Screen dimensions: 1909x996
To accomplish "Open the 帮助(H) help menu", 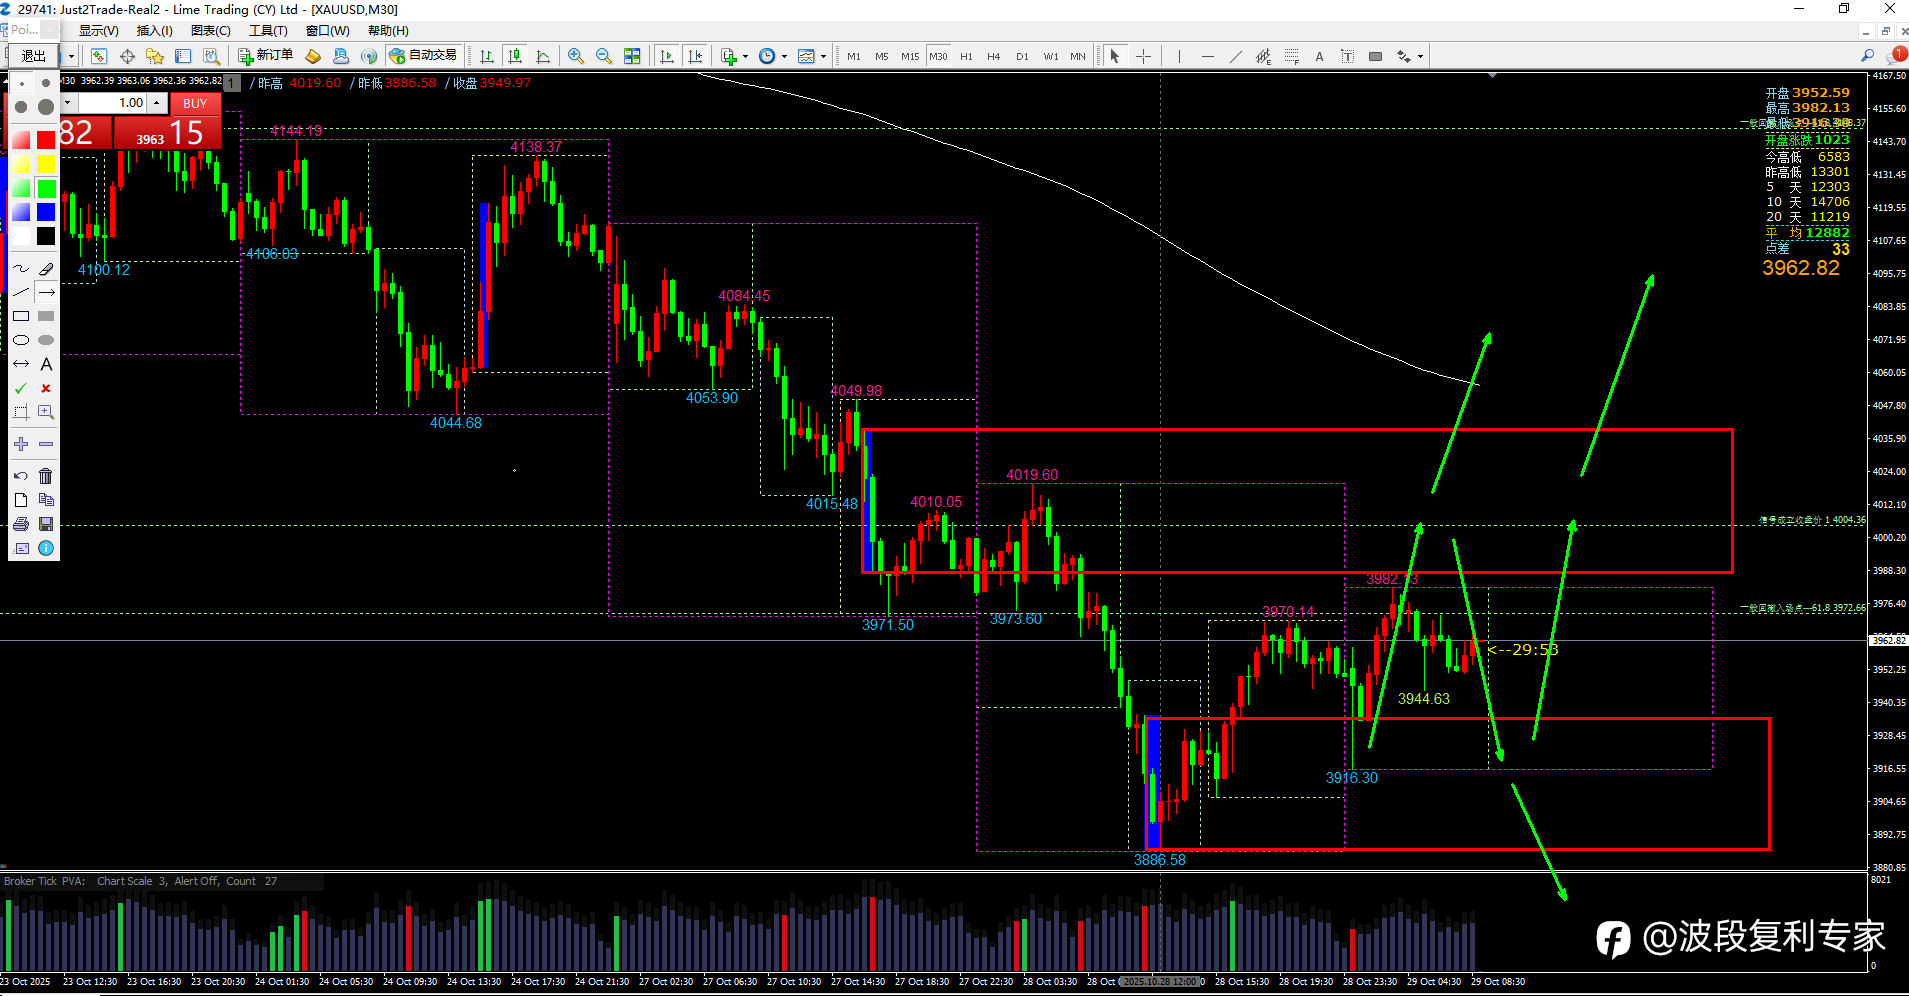I will click(388, 30).
